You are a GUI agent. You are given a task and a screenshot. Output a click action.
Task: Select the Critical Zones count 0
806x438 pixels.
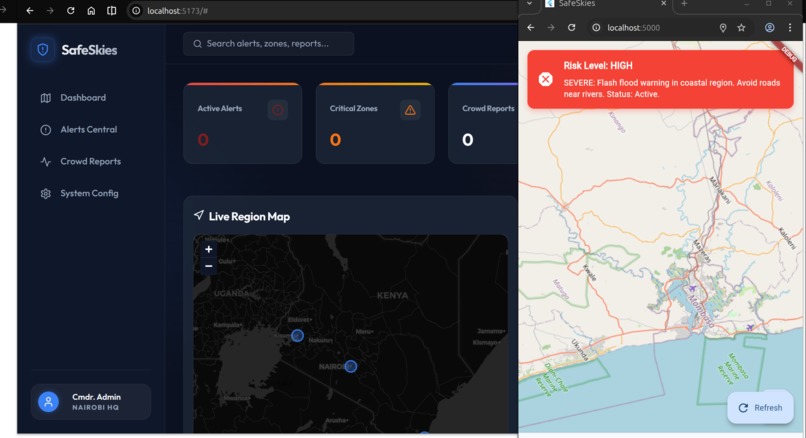click(x=335, y=140)
